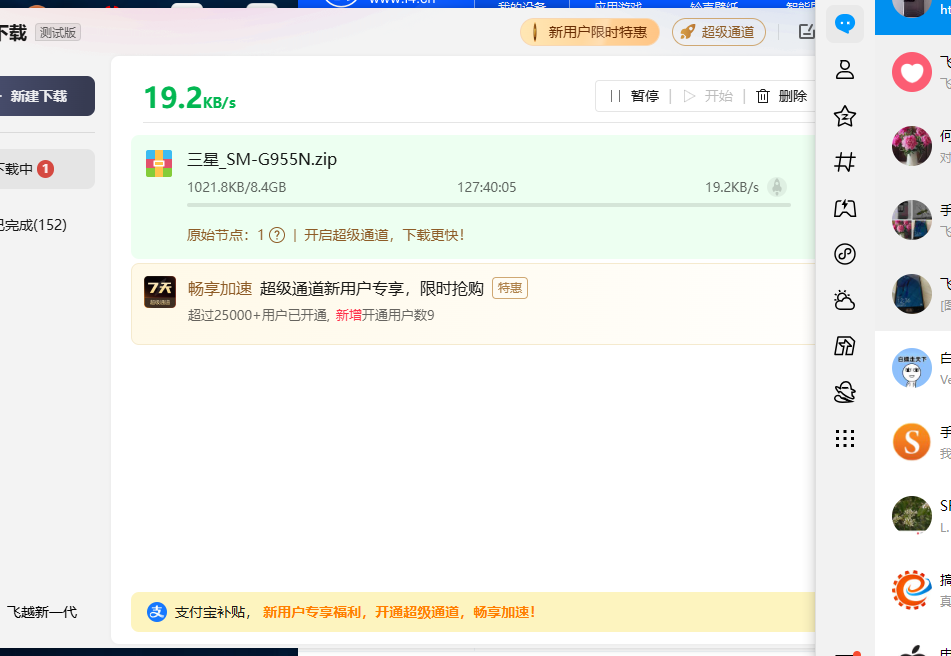Image resolution: width=951 pixels, height=656 pixels.
Task: Click 超过25000+用户已开通 text
Action: [x=258, y=315]
